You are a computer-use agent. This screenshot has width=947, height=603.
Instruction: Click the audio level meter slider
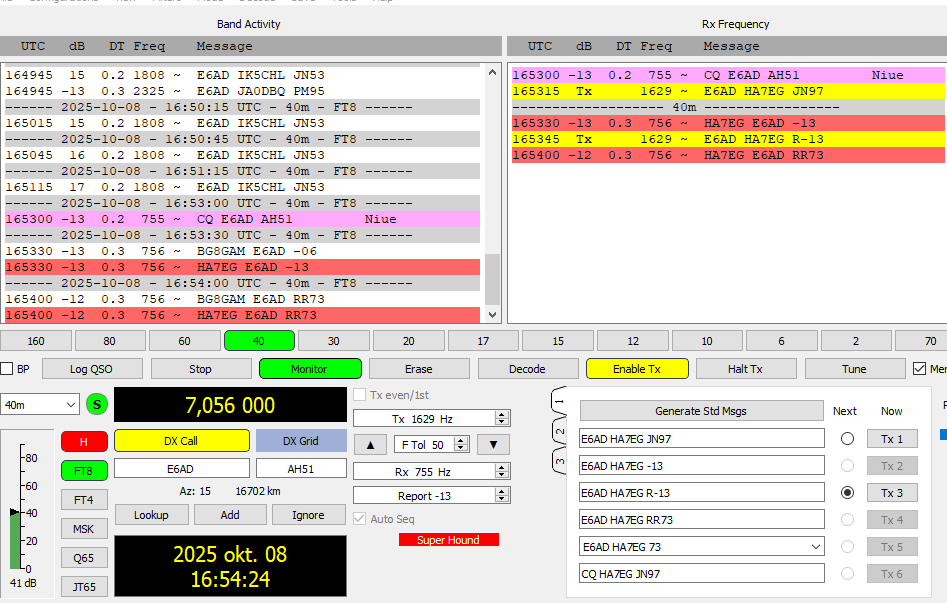(14, 512)
